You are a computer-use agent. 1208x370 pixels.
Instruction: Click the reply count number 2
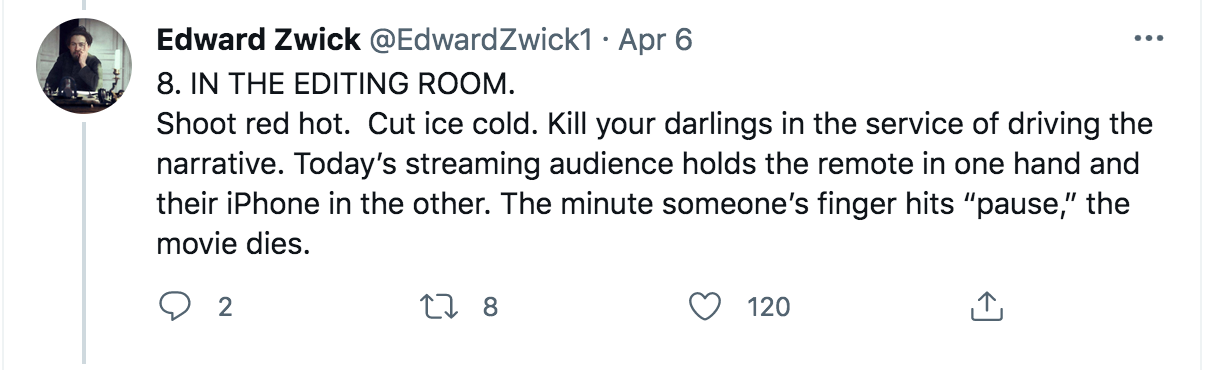(224, 307)
